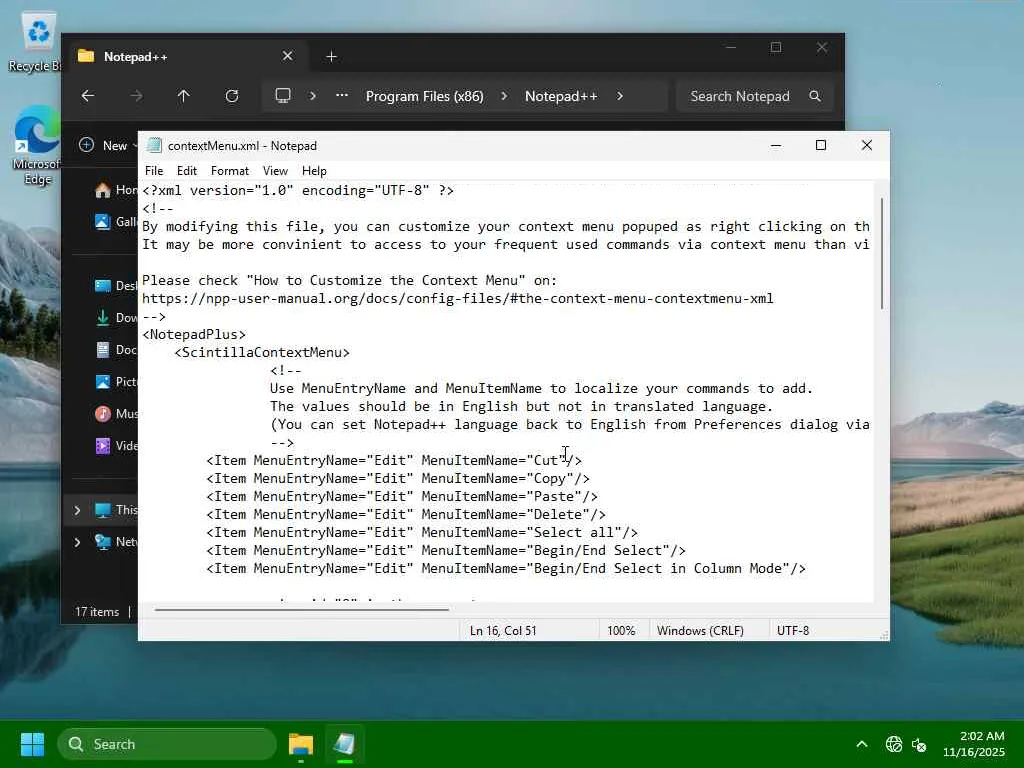Open the Help menu in Notepad
This screenshot has width=1024, height=768.
pos(314,171)
